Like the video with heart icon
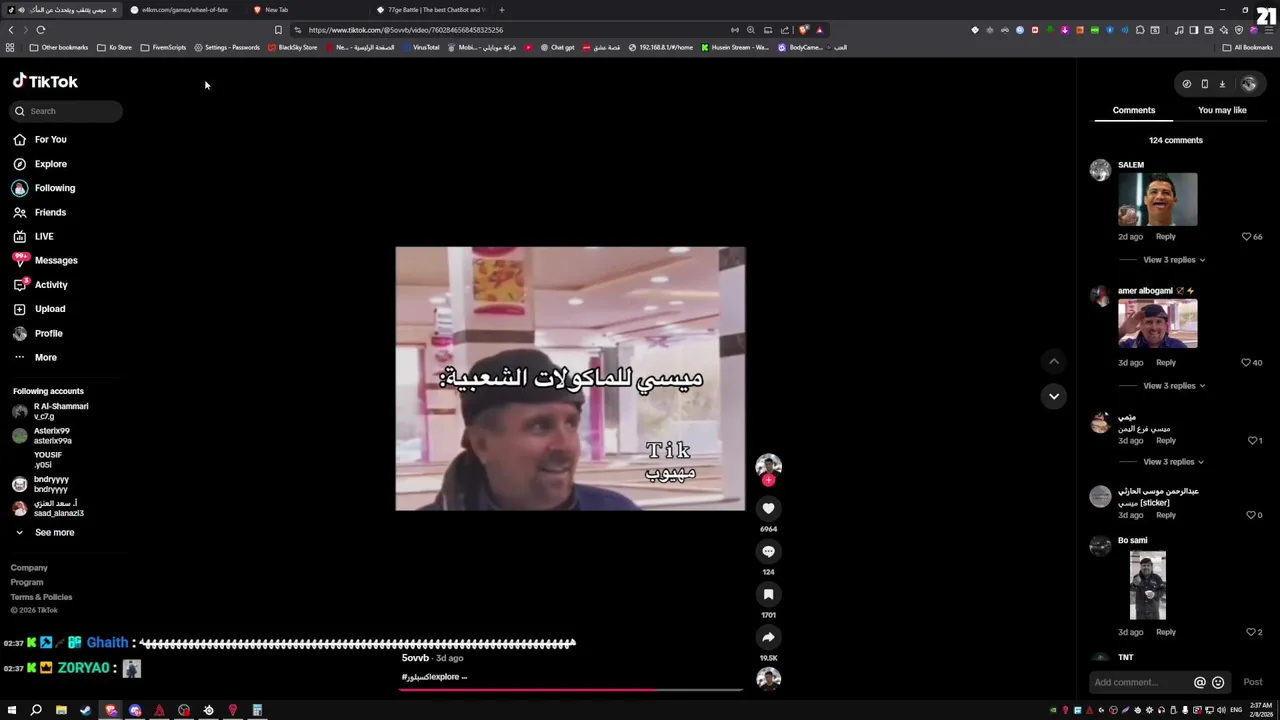The height and width of the screenshot is (720, 1280). point(768,508)
